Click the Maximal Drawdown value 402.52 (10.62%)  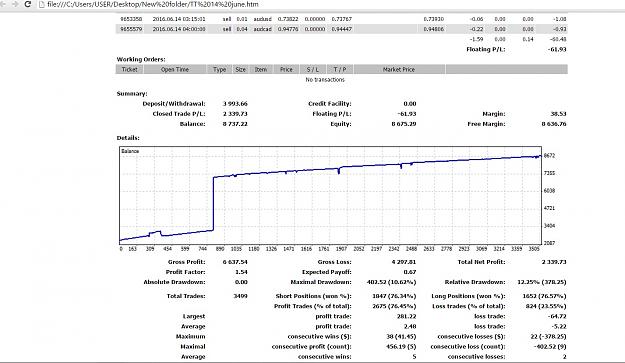(391, 282)
